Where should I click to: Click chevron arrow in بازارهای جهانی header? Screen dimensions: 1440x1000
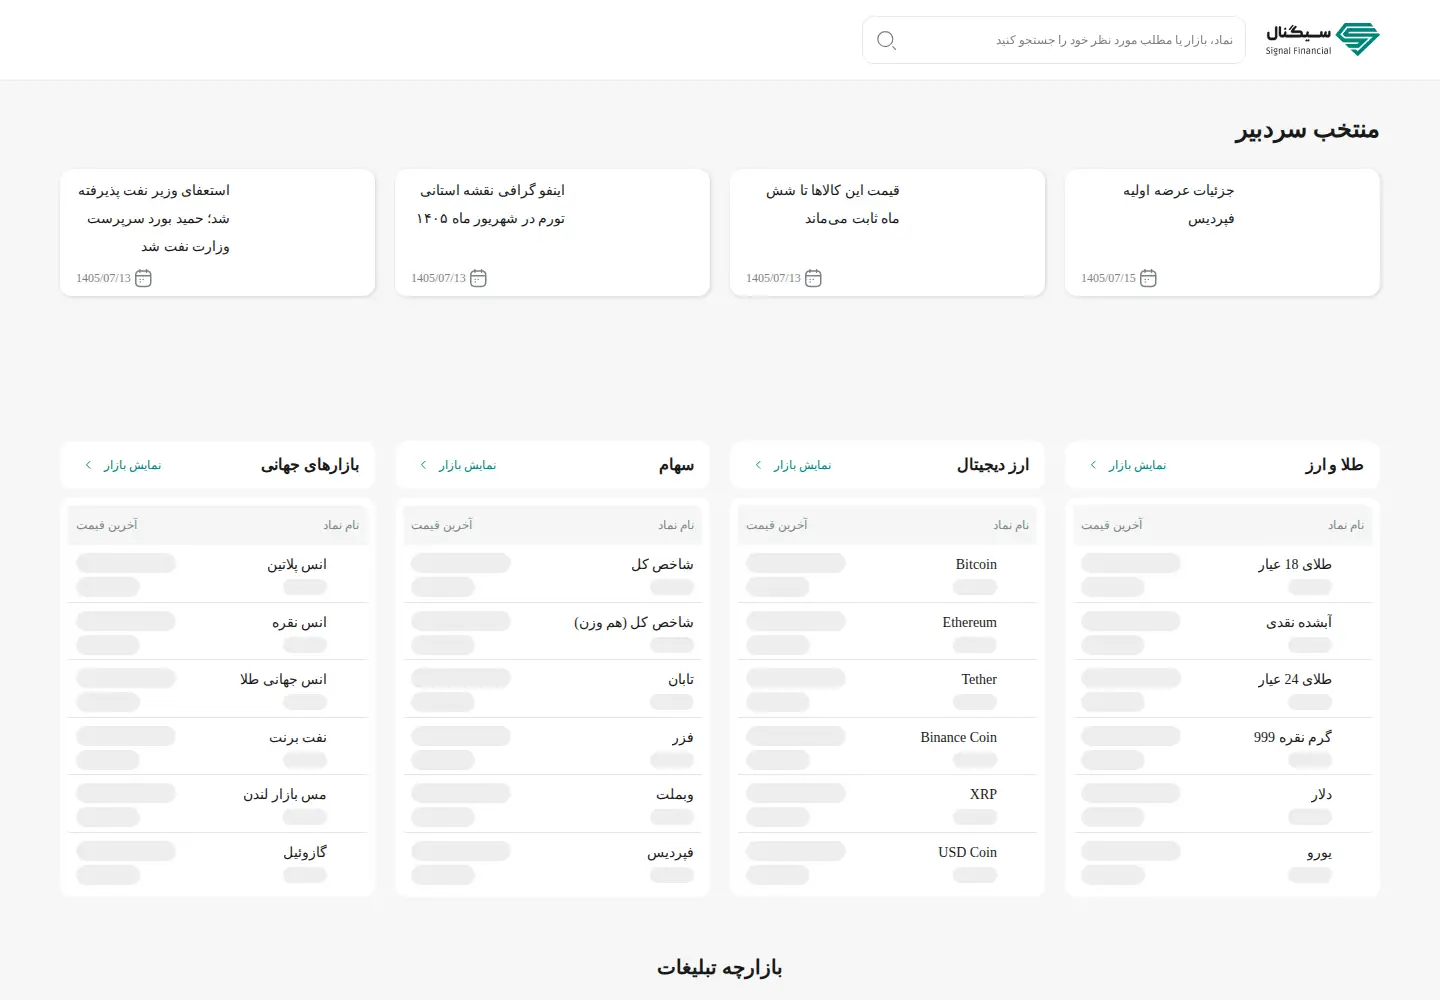(88, 465)
